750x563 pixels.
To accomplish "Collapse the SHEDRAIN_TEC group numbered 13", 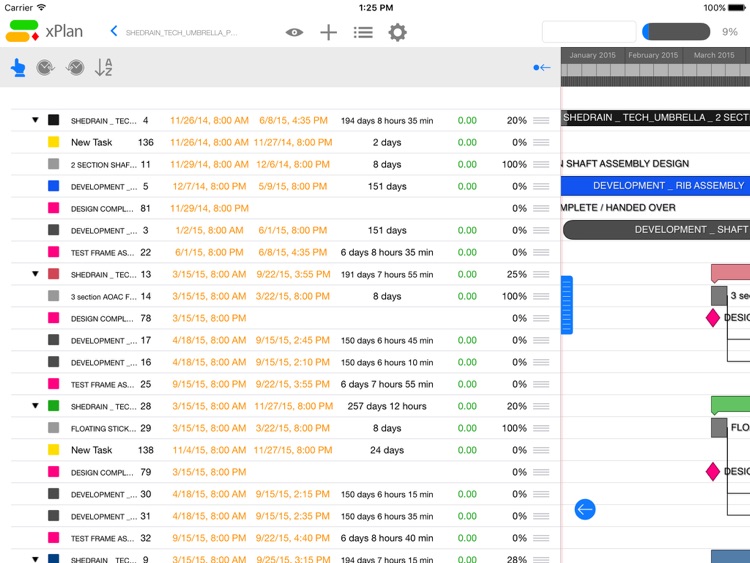I will click(35, 274).
